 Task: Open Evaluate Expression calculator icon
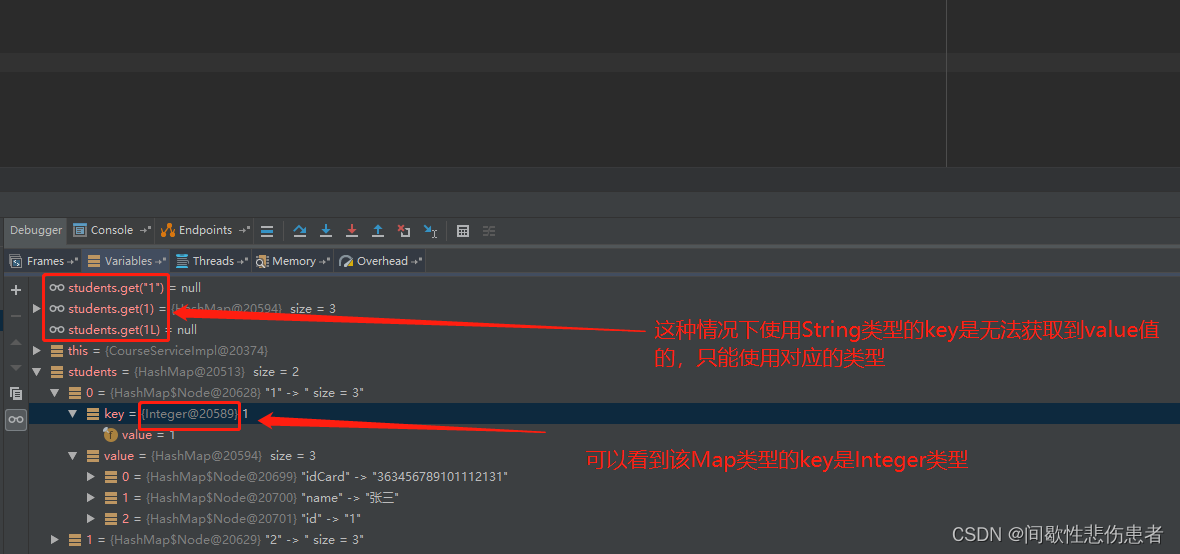pos(463,231)
